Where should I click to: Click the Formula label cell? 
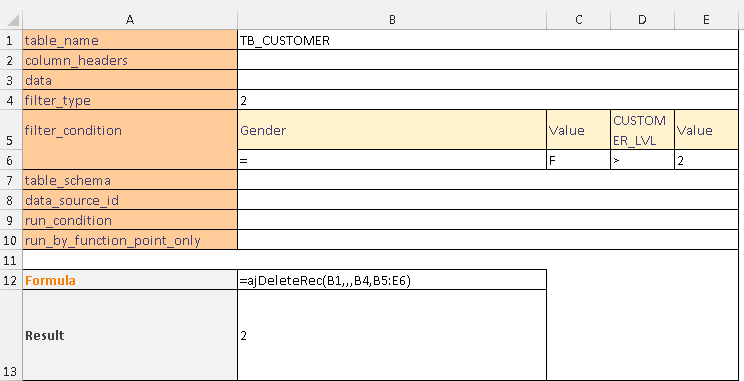click(x=130, y=279)
